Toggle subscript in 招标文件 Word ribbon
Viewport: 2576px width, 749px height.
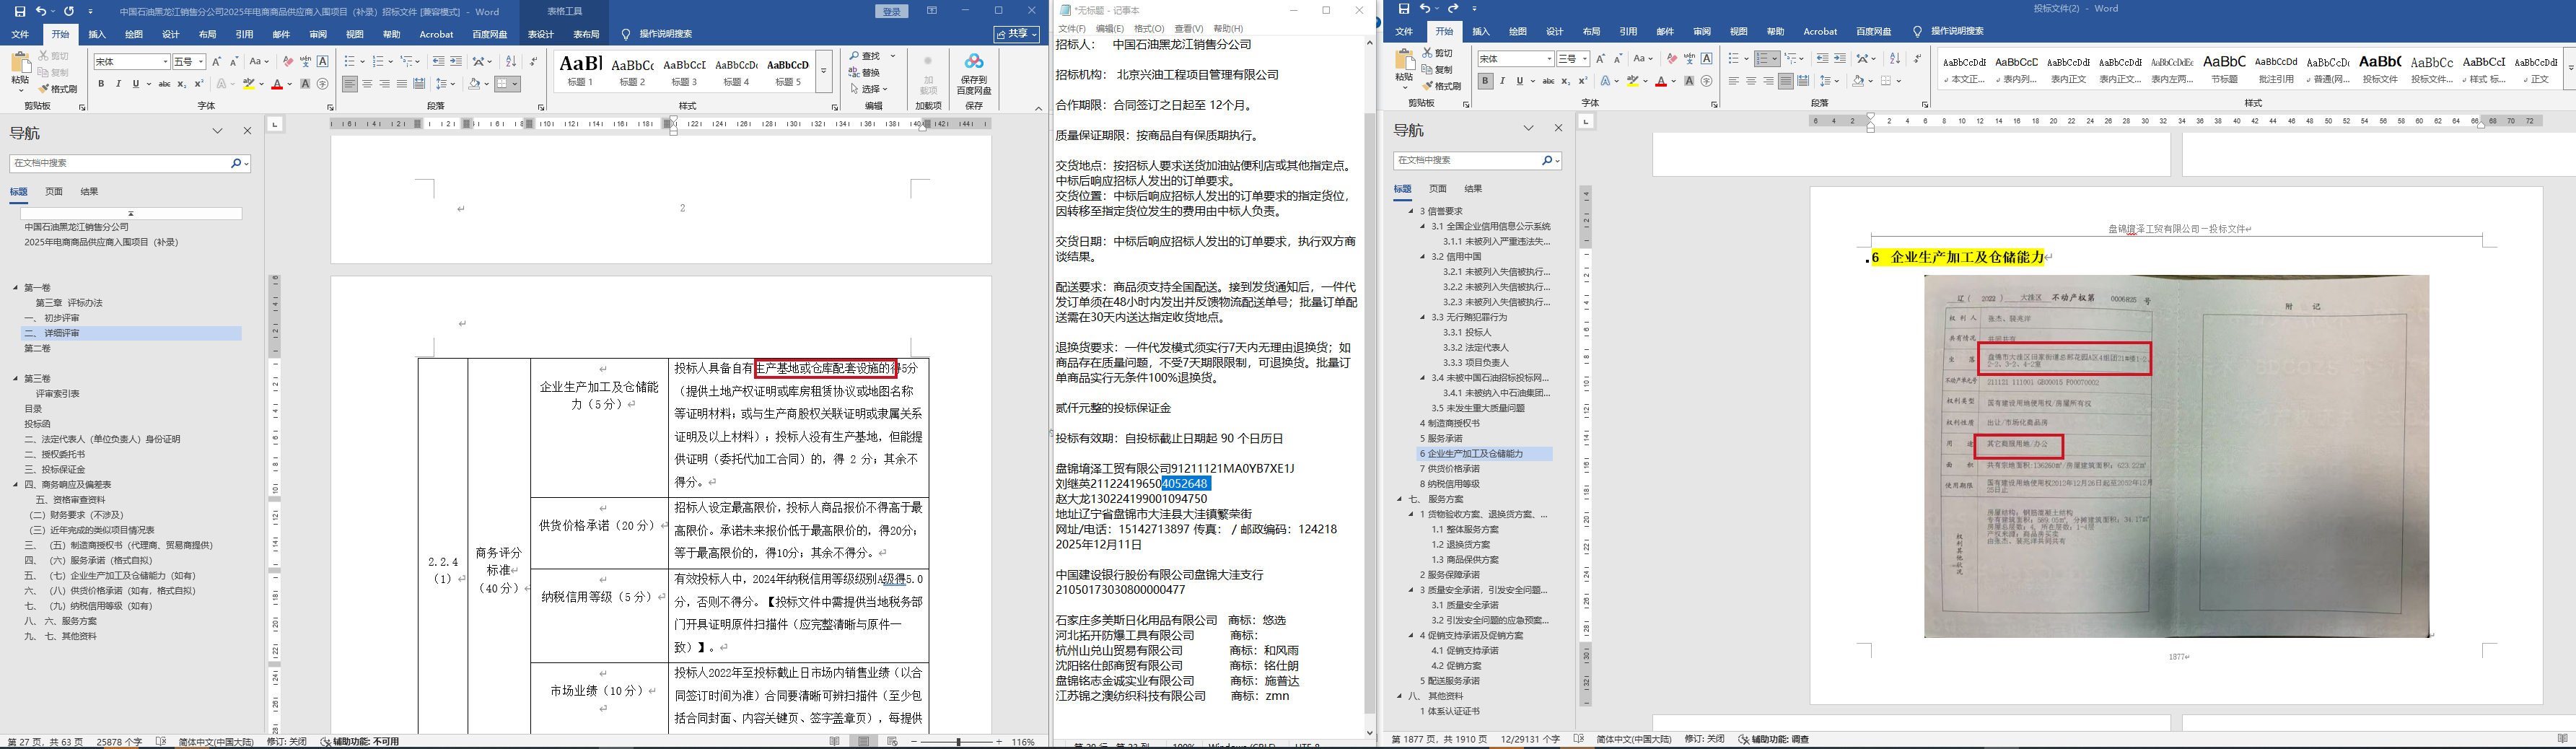point(182,84)
